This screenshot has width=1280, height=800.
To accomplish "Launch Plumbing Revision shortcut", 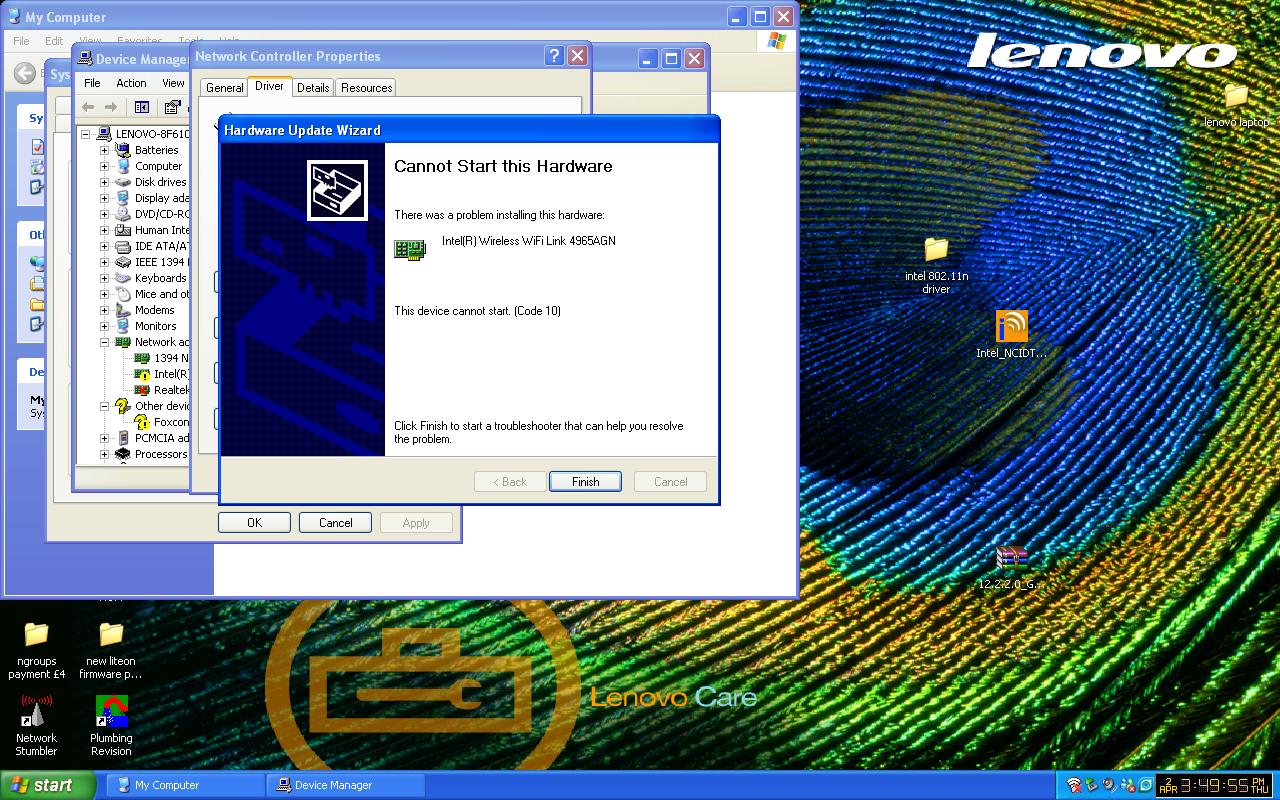I will coord(111,726).
